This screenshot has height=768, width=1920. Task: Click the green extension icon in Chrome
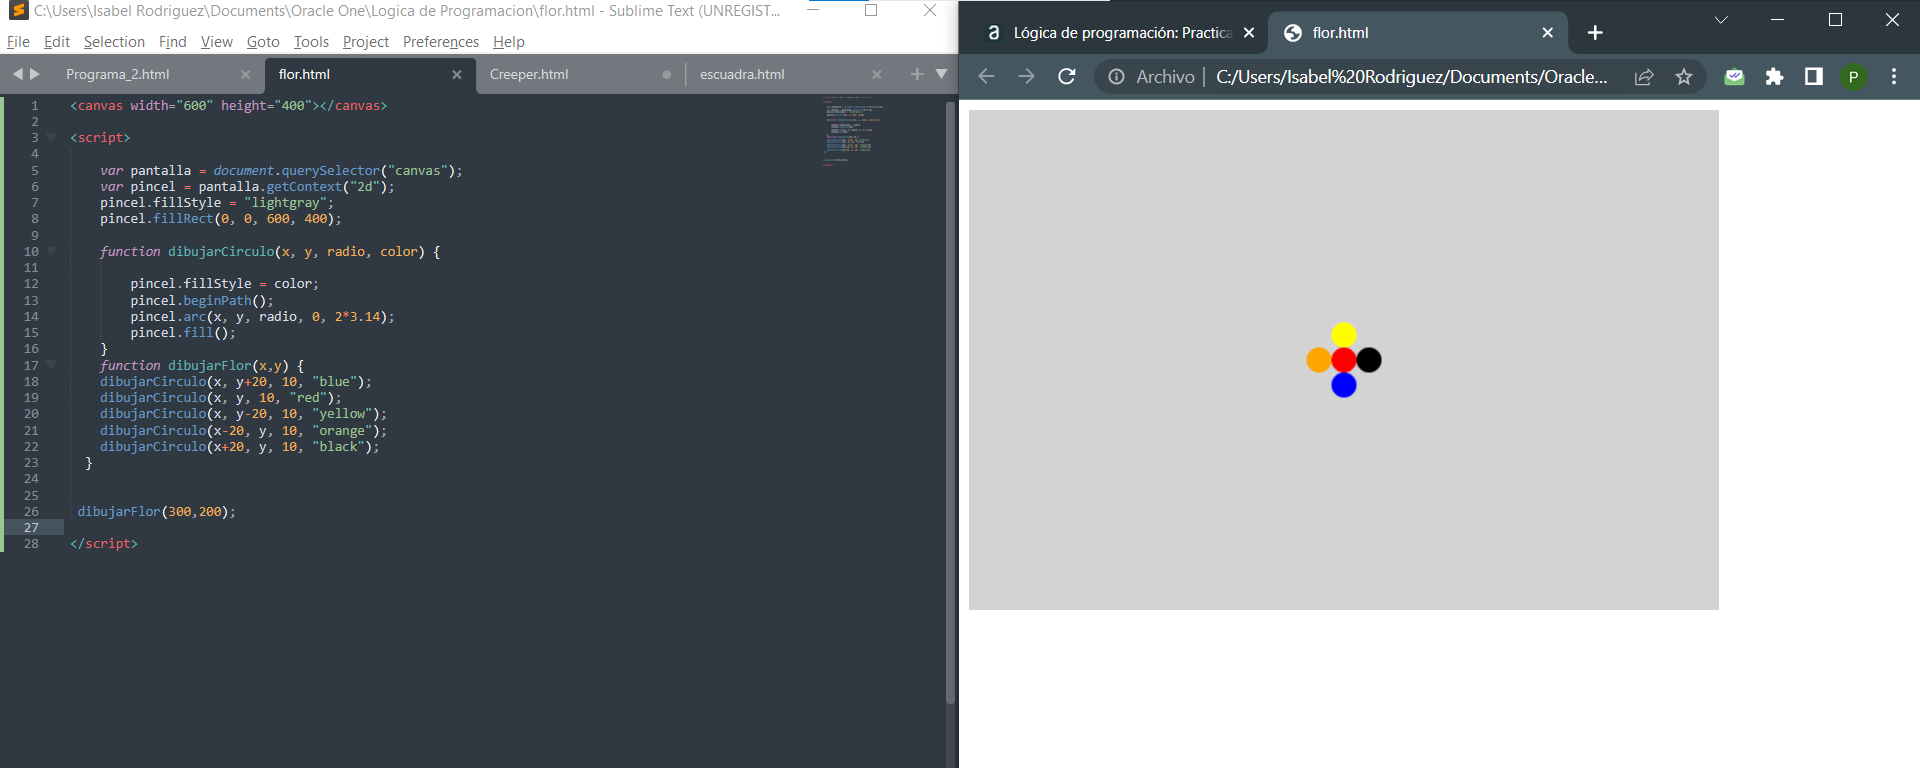click(1734, 77)
